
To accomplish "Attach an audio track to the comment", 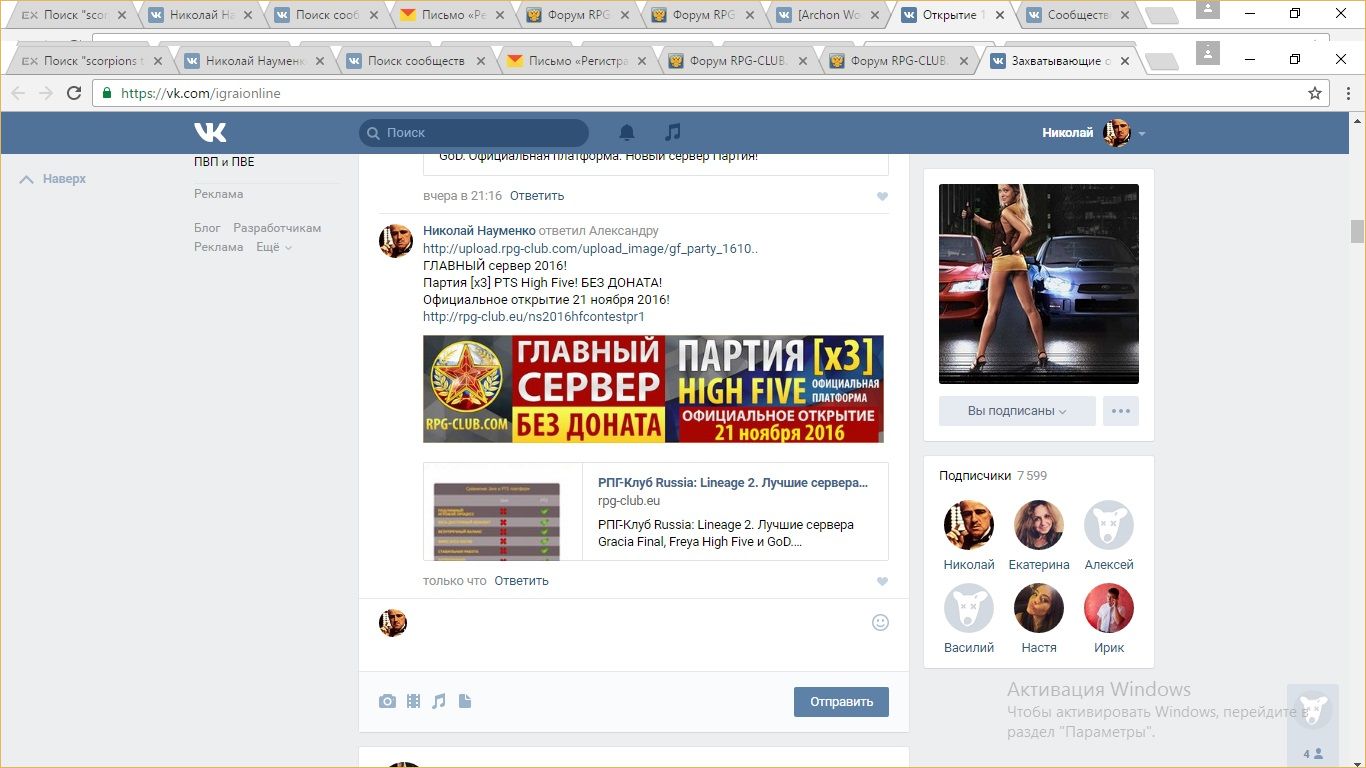I will coord(439,702).
